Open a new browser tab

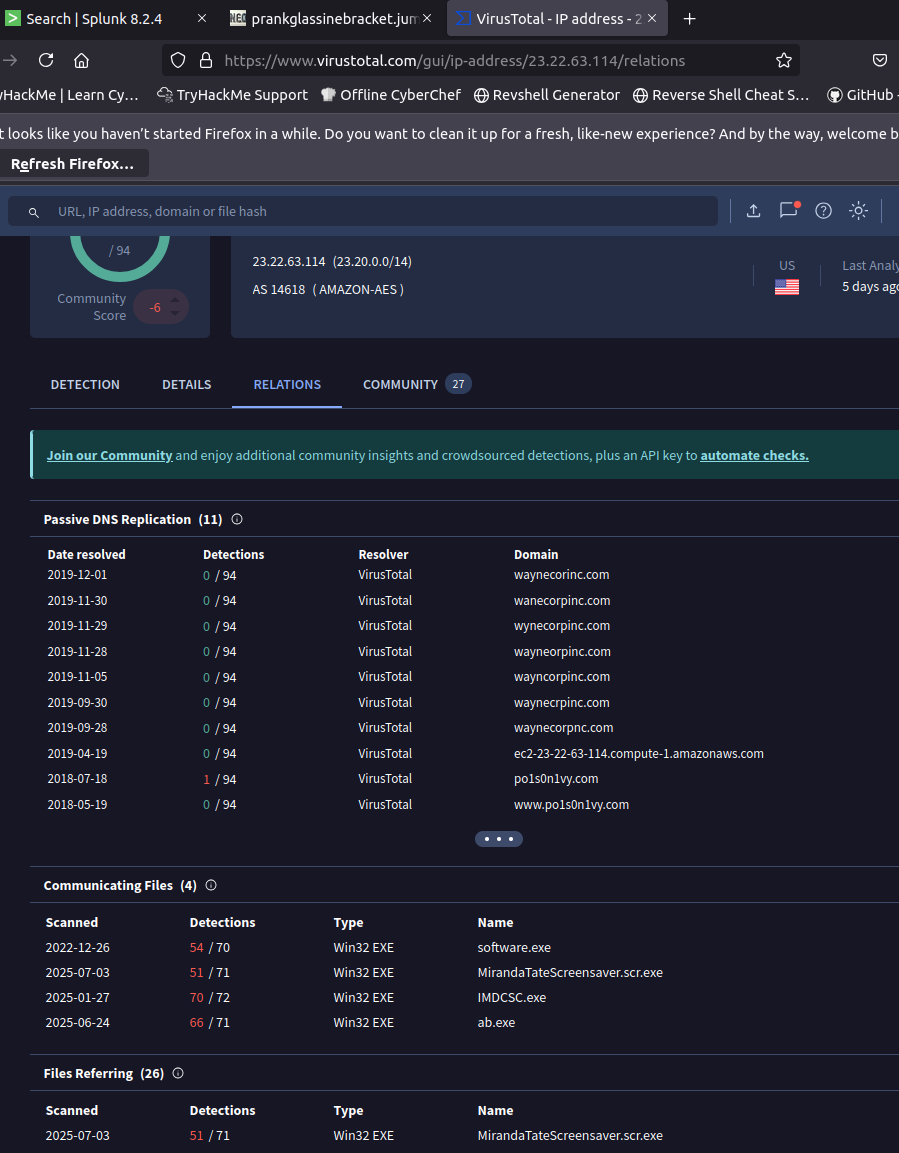(x=690, y=18)
